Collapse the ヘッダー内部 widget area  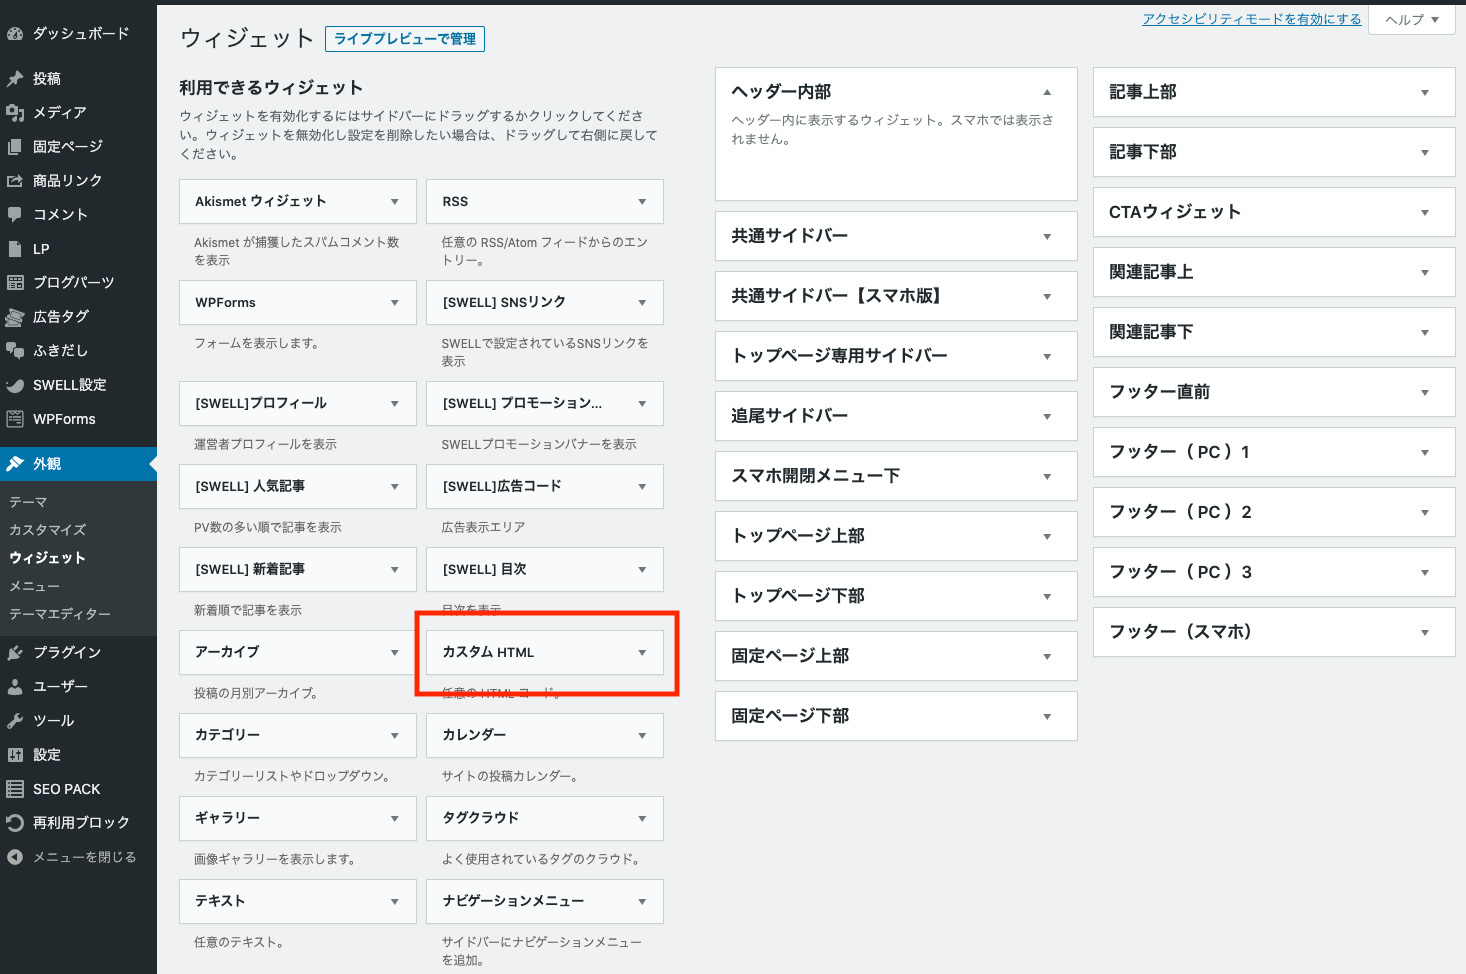tap(1047, 92)
